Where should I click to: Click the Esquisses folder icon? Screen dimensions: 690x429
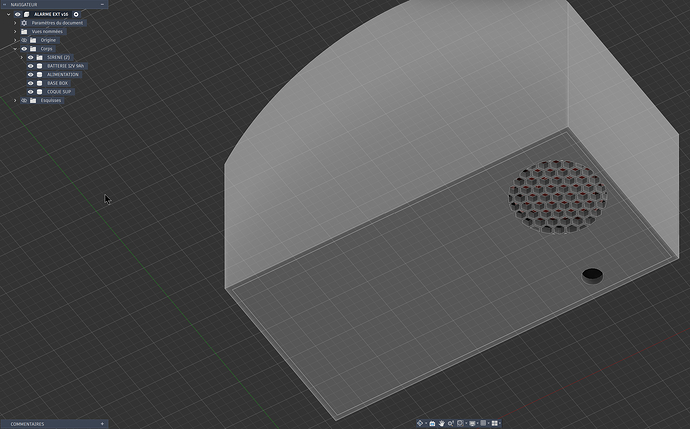(x=33, y=100)
